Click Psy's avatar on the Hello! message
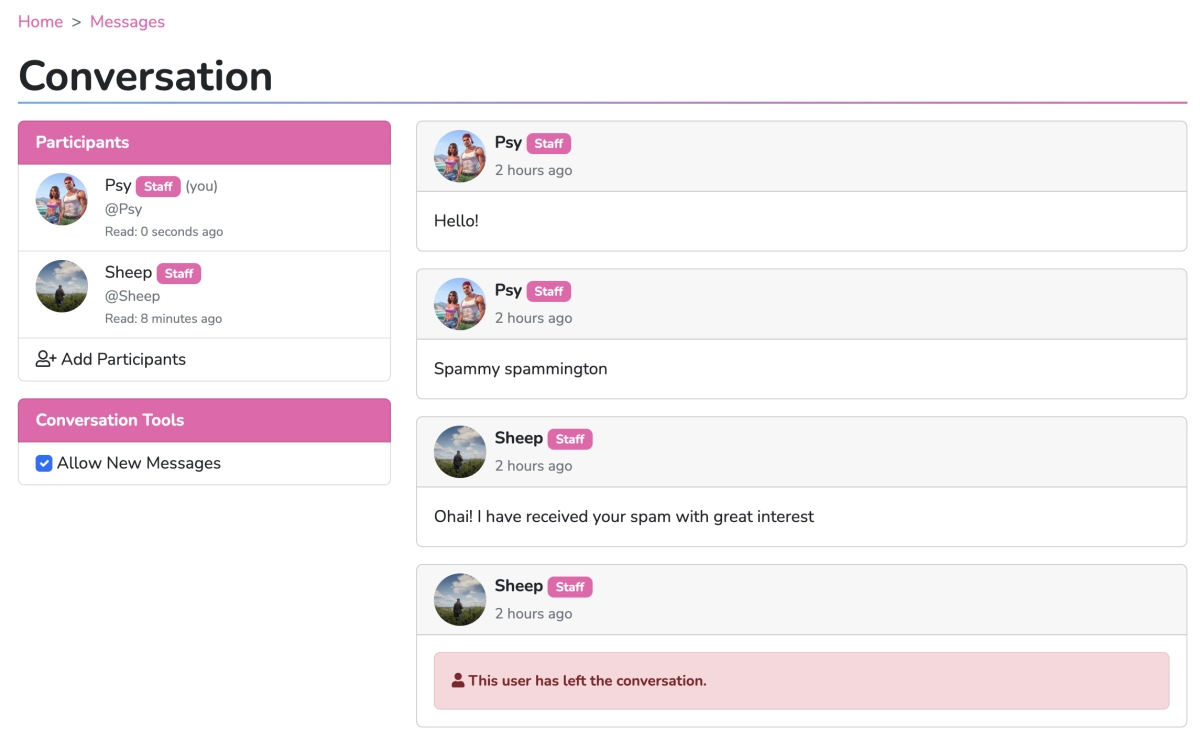 click(460, 156)
